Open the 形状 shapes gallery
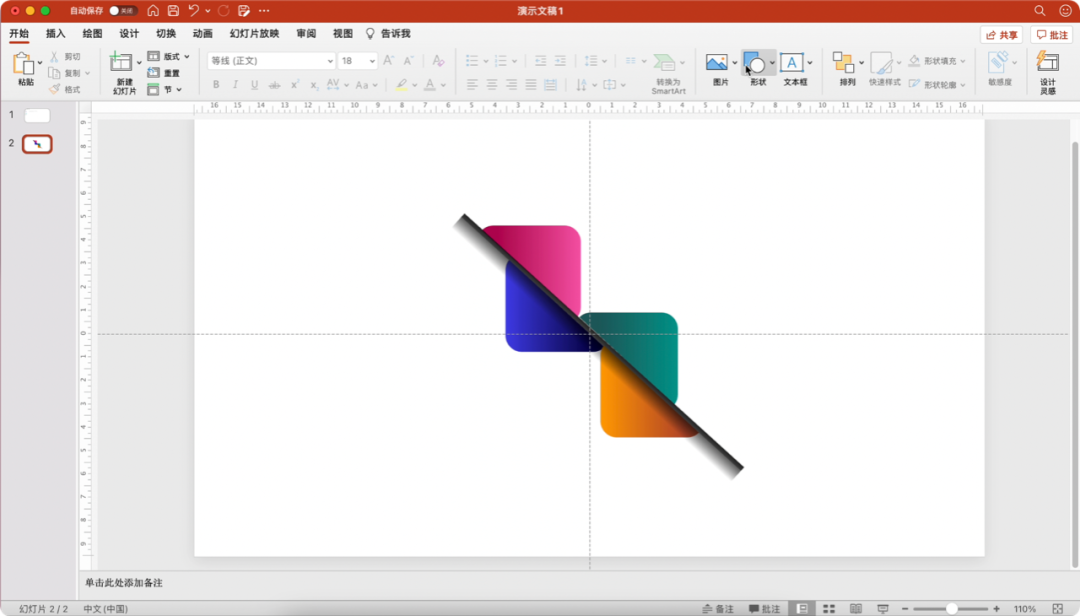Screen dimensions: 1080x616 click(x=756, y=64)
